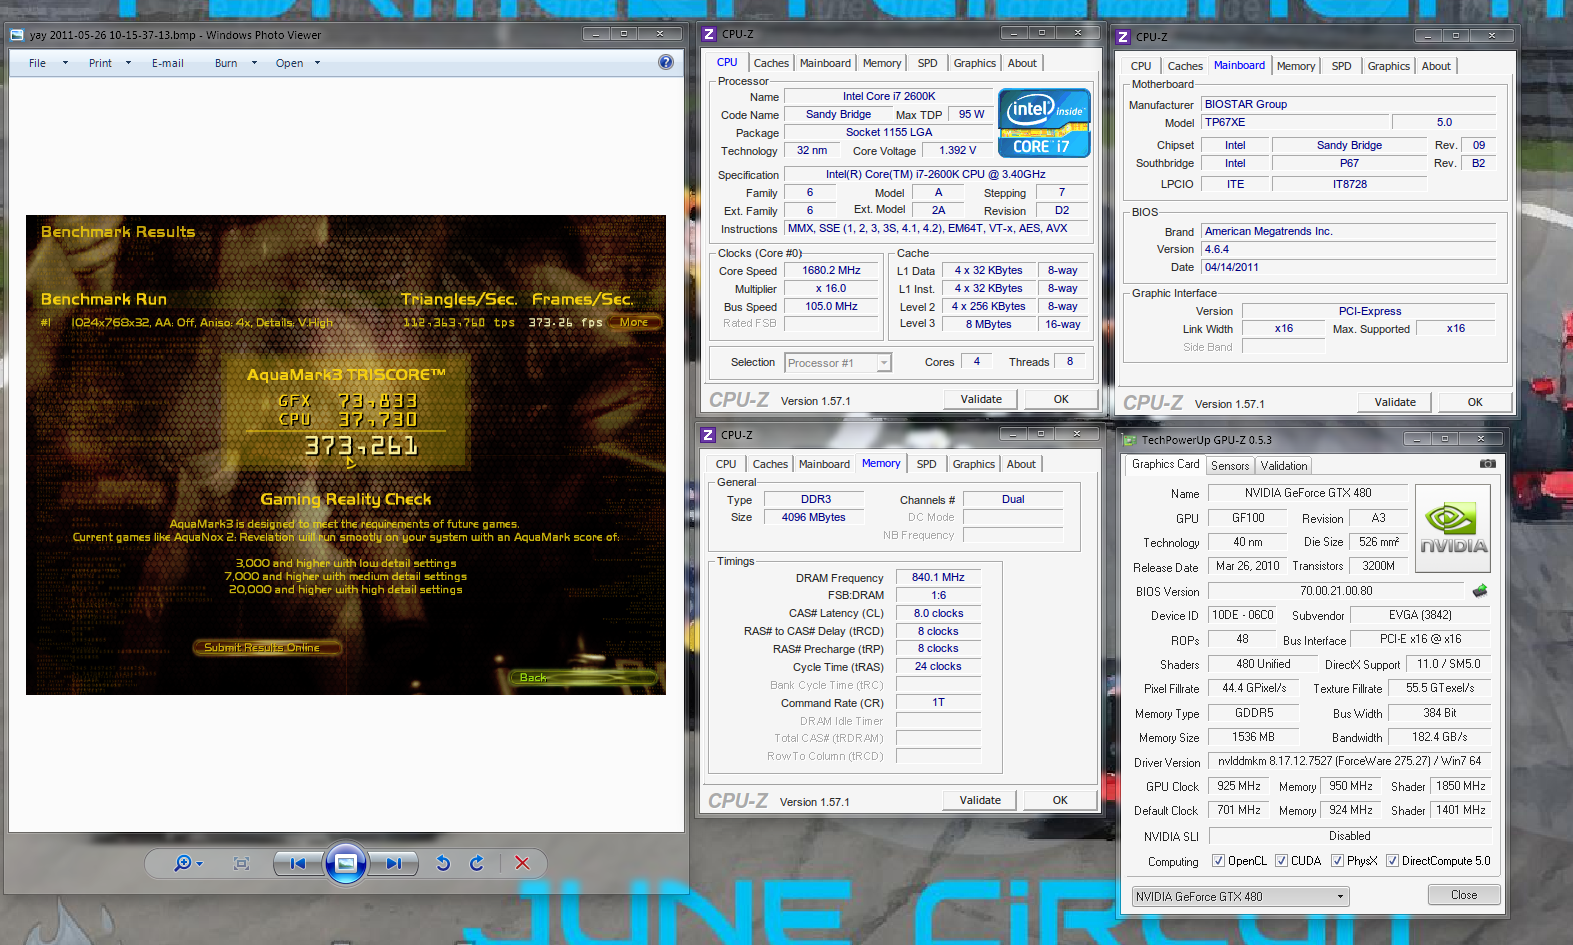Click the benchmark results image
Image resolution: width=1573 pixels, height=945 pixels.
346,455
